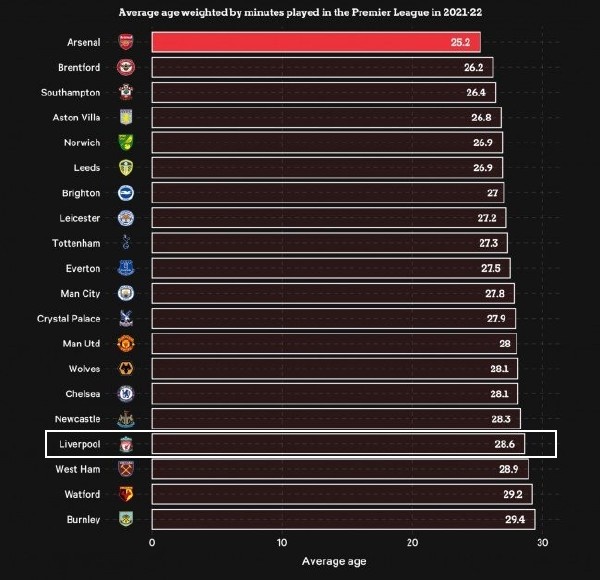Click the Wolves wolf-head logo
This screenshot has height=580, width=600.
(126, 368)
